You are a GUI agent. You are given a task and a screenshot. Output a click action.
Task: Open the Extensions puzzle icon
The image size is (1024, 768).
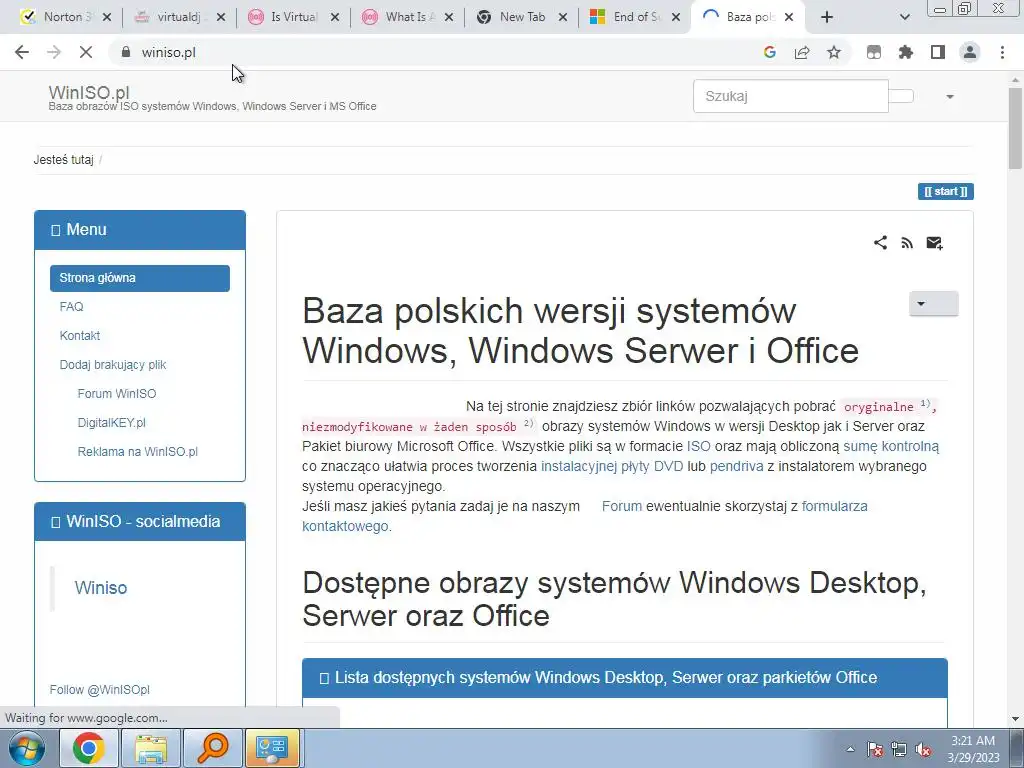pos(906,52)
